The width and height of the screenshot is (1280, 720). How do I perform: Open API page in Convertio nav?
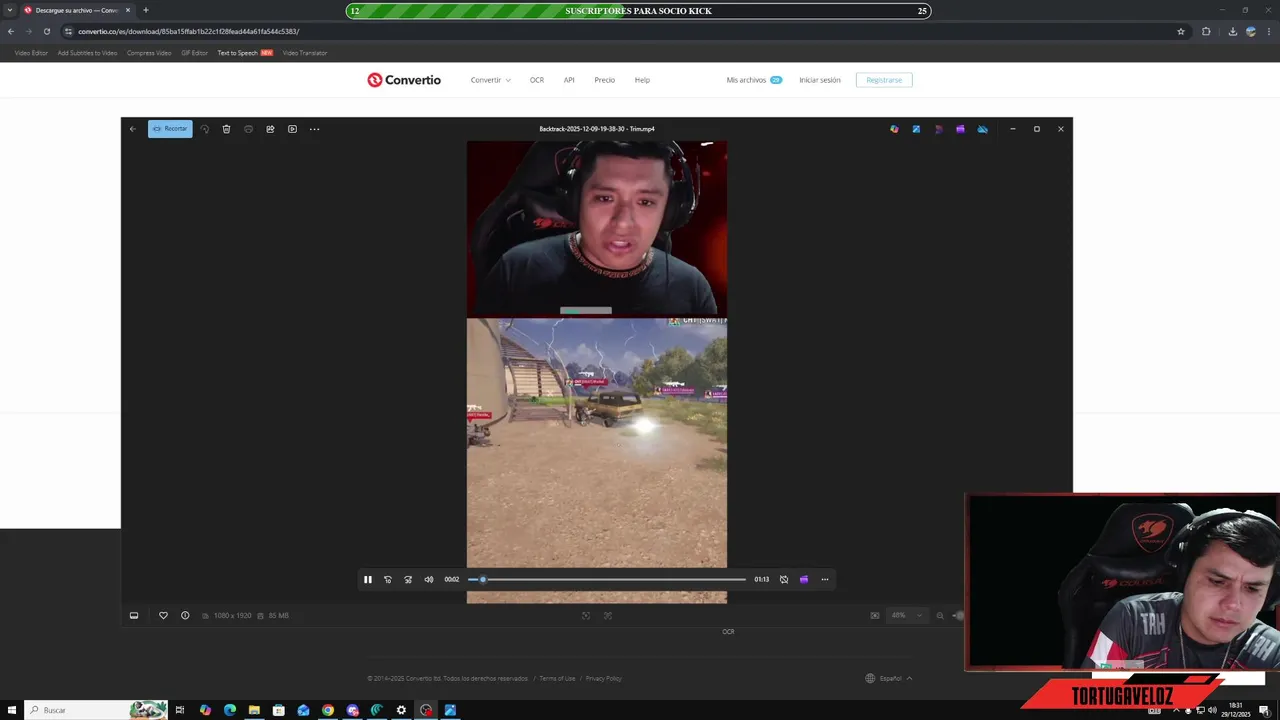569,80
